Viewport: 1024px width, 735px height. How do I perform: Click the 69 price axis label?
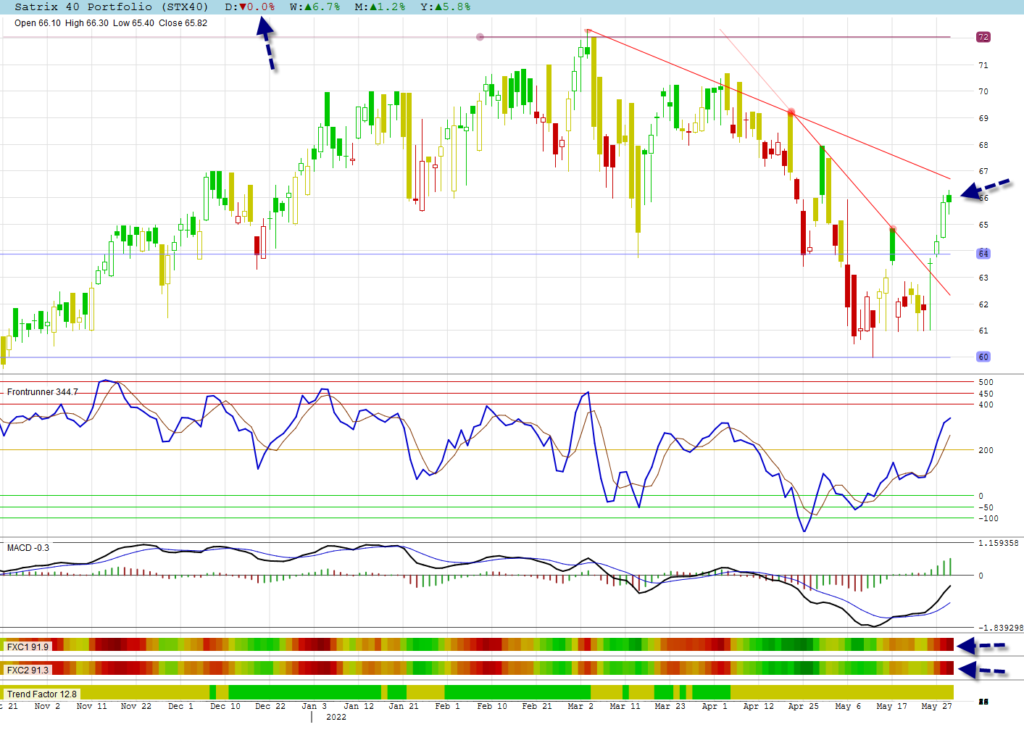[x=983, y=118]
